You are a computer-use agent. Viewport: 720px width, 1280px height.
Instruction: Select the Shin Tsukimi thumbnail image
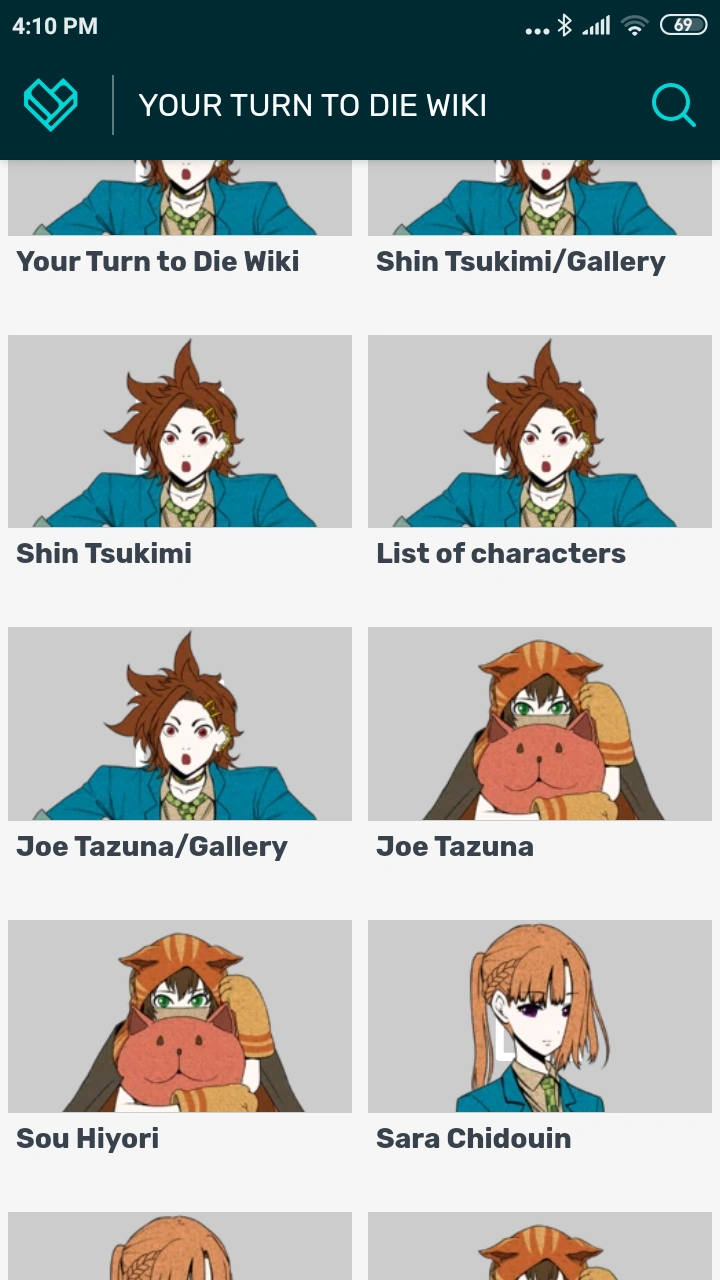pos(180,431)
